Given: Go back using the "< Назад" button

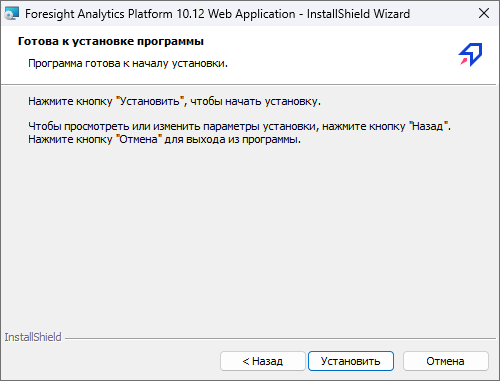Looking at the screenshot, I should [263, 361].
